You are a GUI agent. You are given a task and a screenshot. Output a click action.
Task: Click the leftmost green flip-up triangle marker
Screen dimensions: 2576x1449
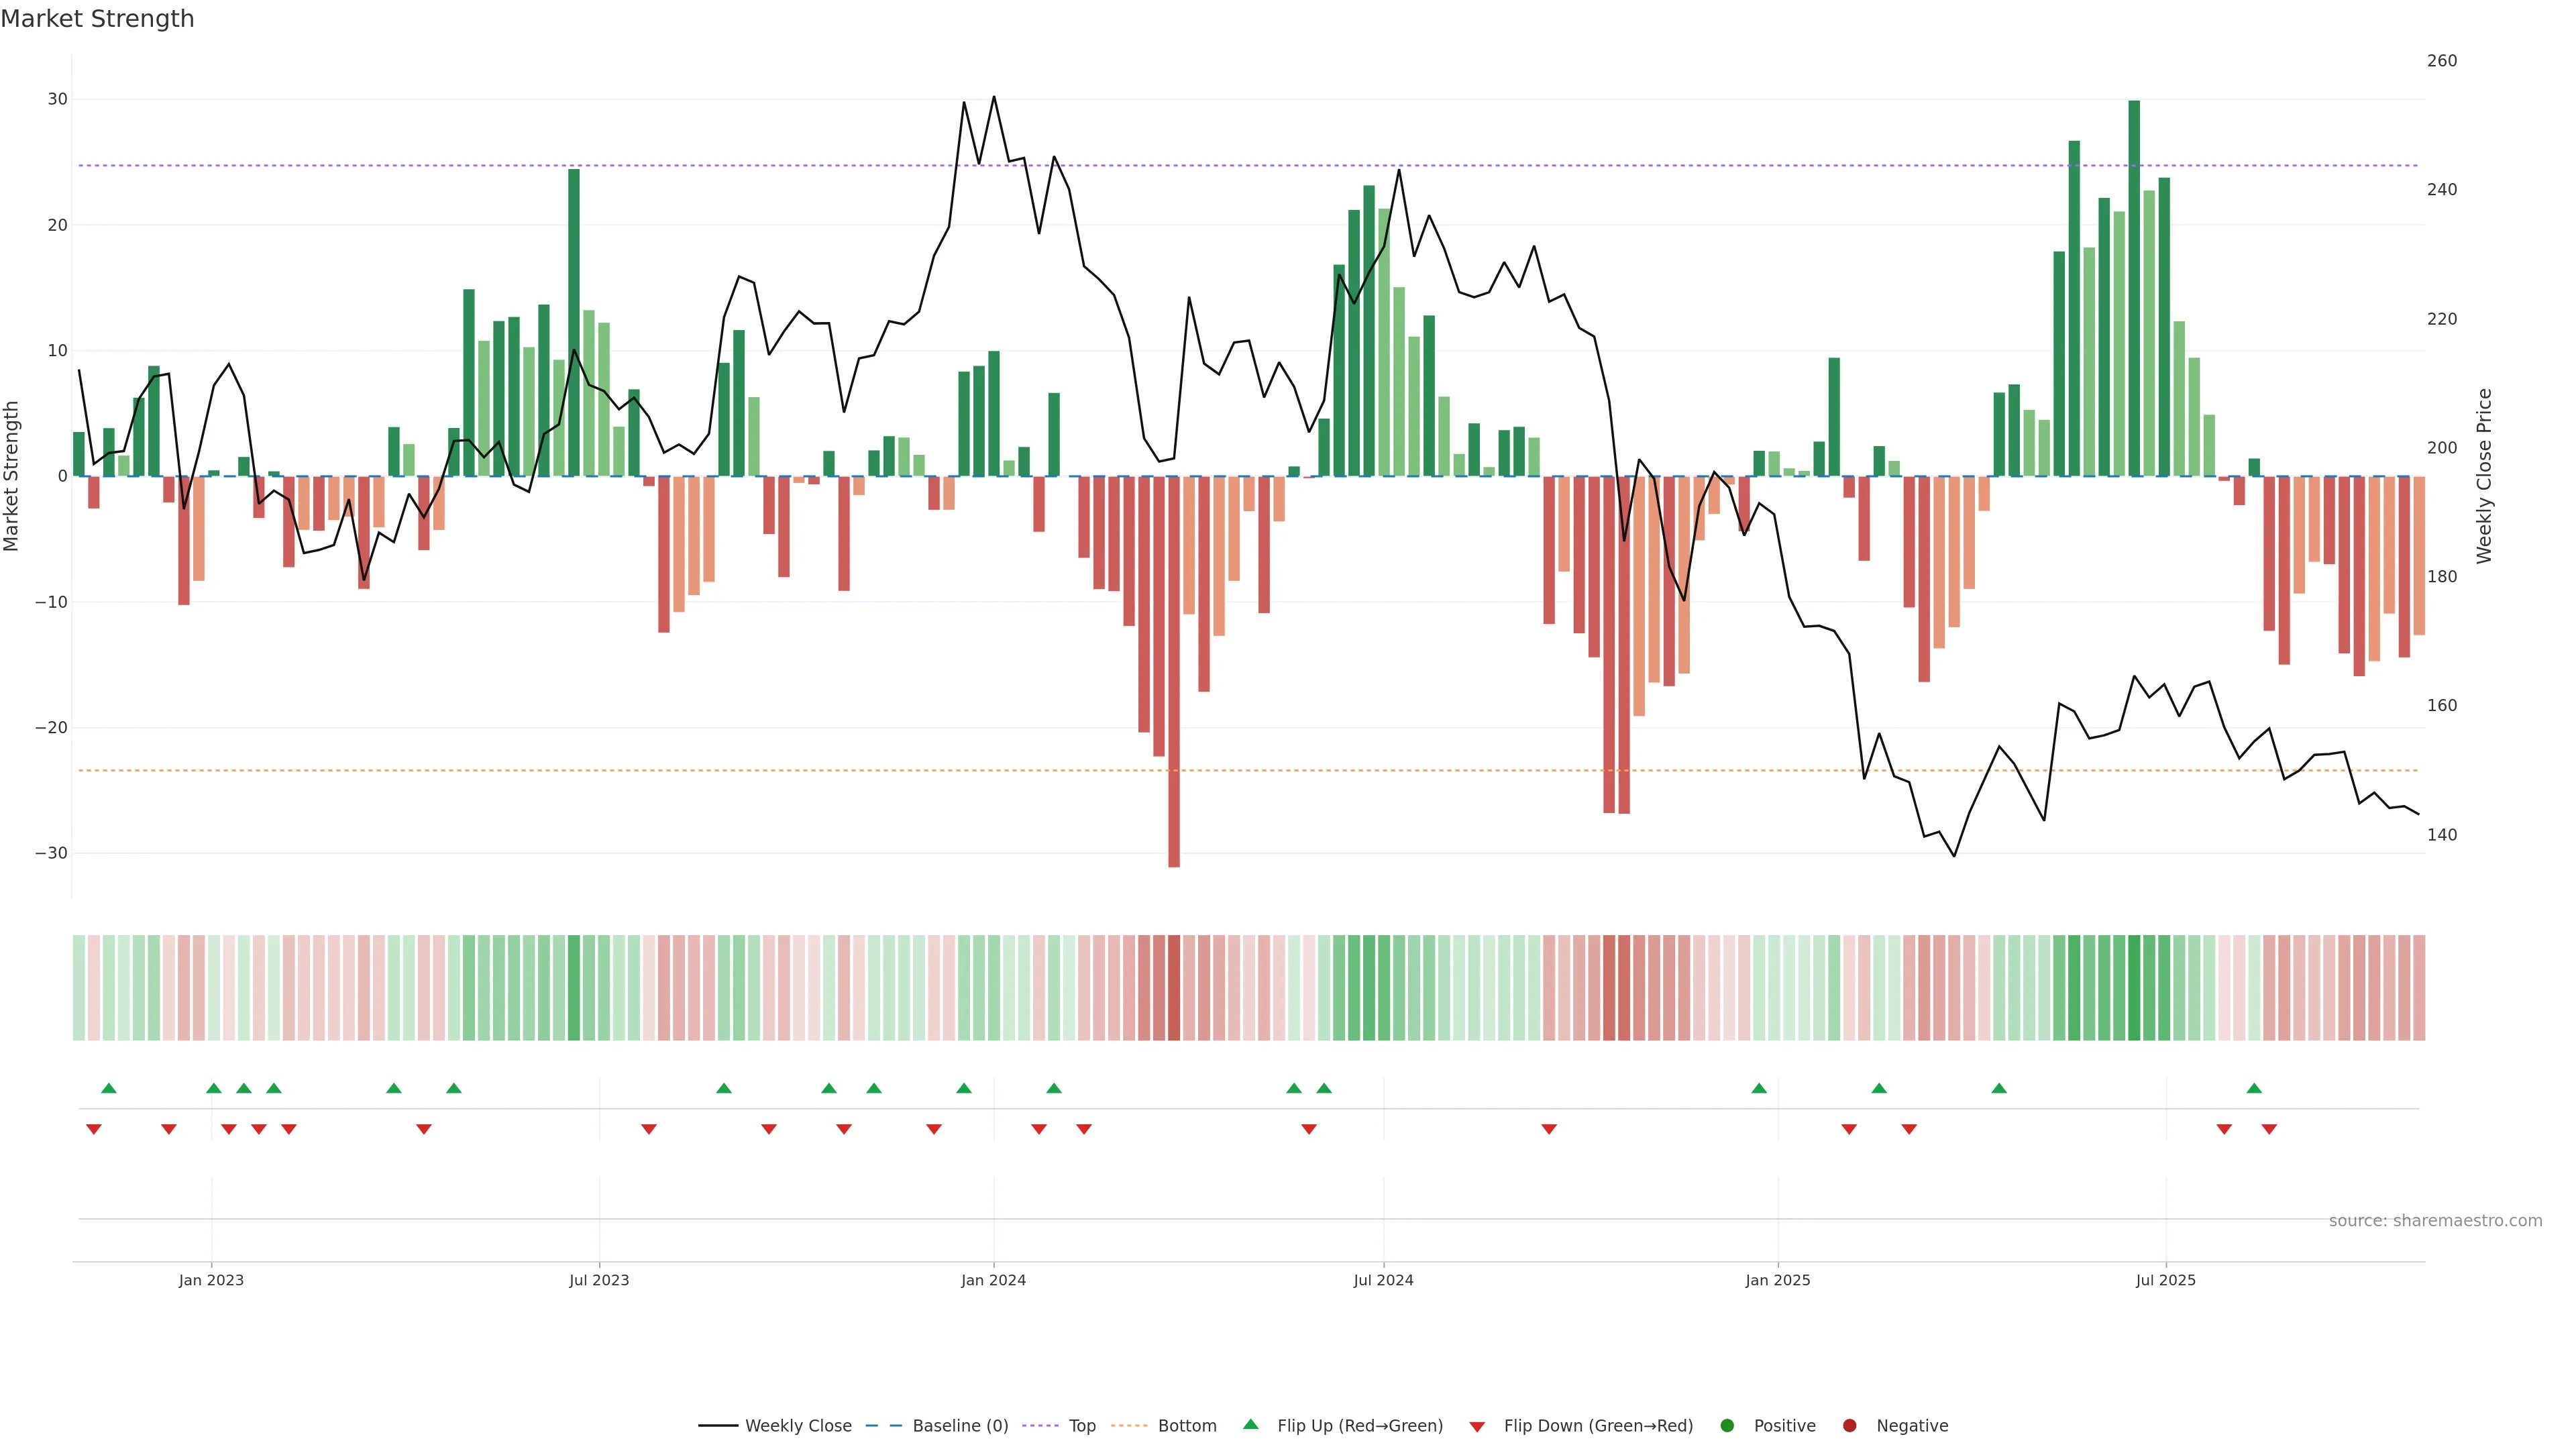(109, 1088)
